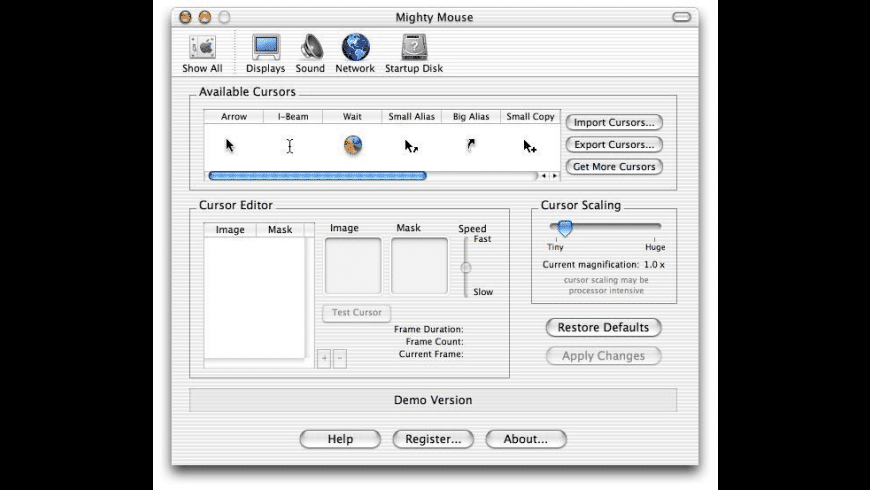Screen dimensions: 870x490
Task: Click the Mask preview well
Action: tap(419, 266)
